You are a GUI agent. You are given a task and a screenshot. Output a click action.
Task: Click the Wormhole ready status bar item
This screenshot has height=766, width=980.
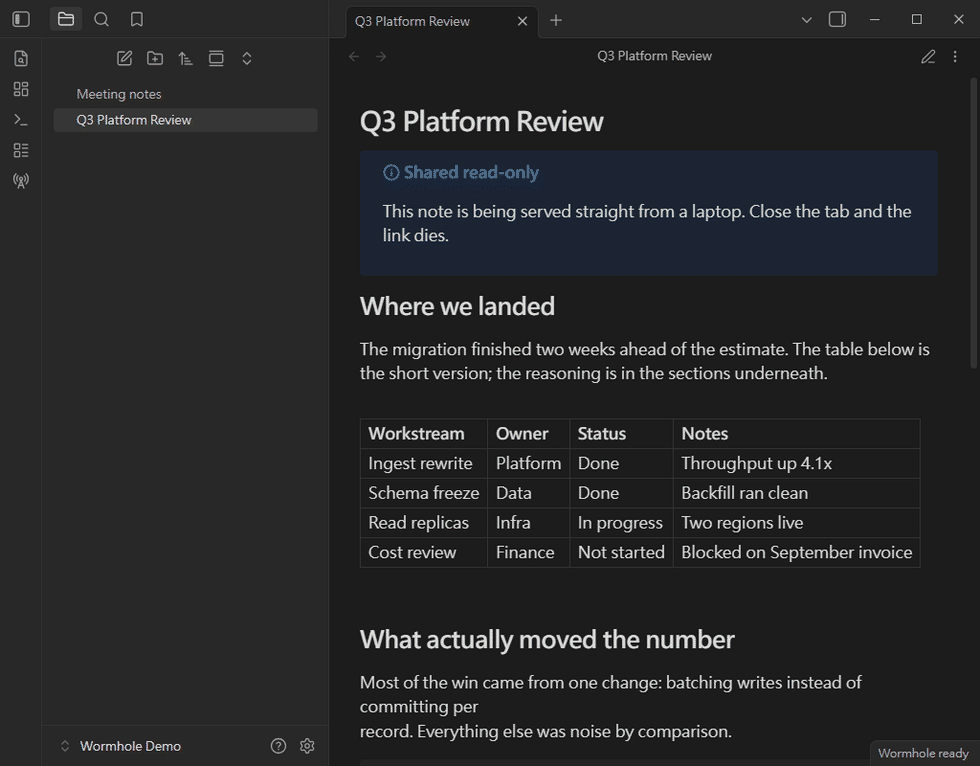click(923, 754)
